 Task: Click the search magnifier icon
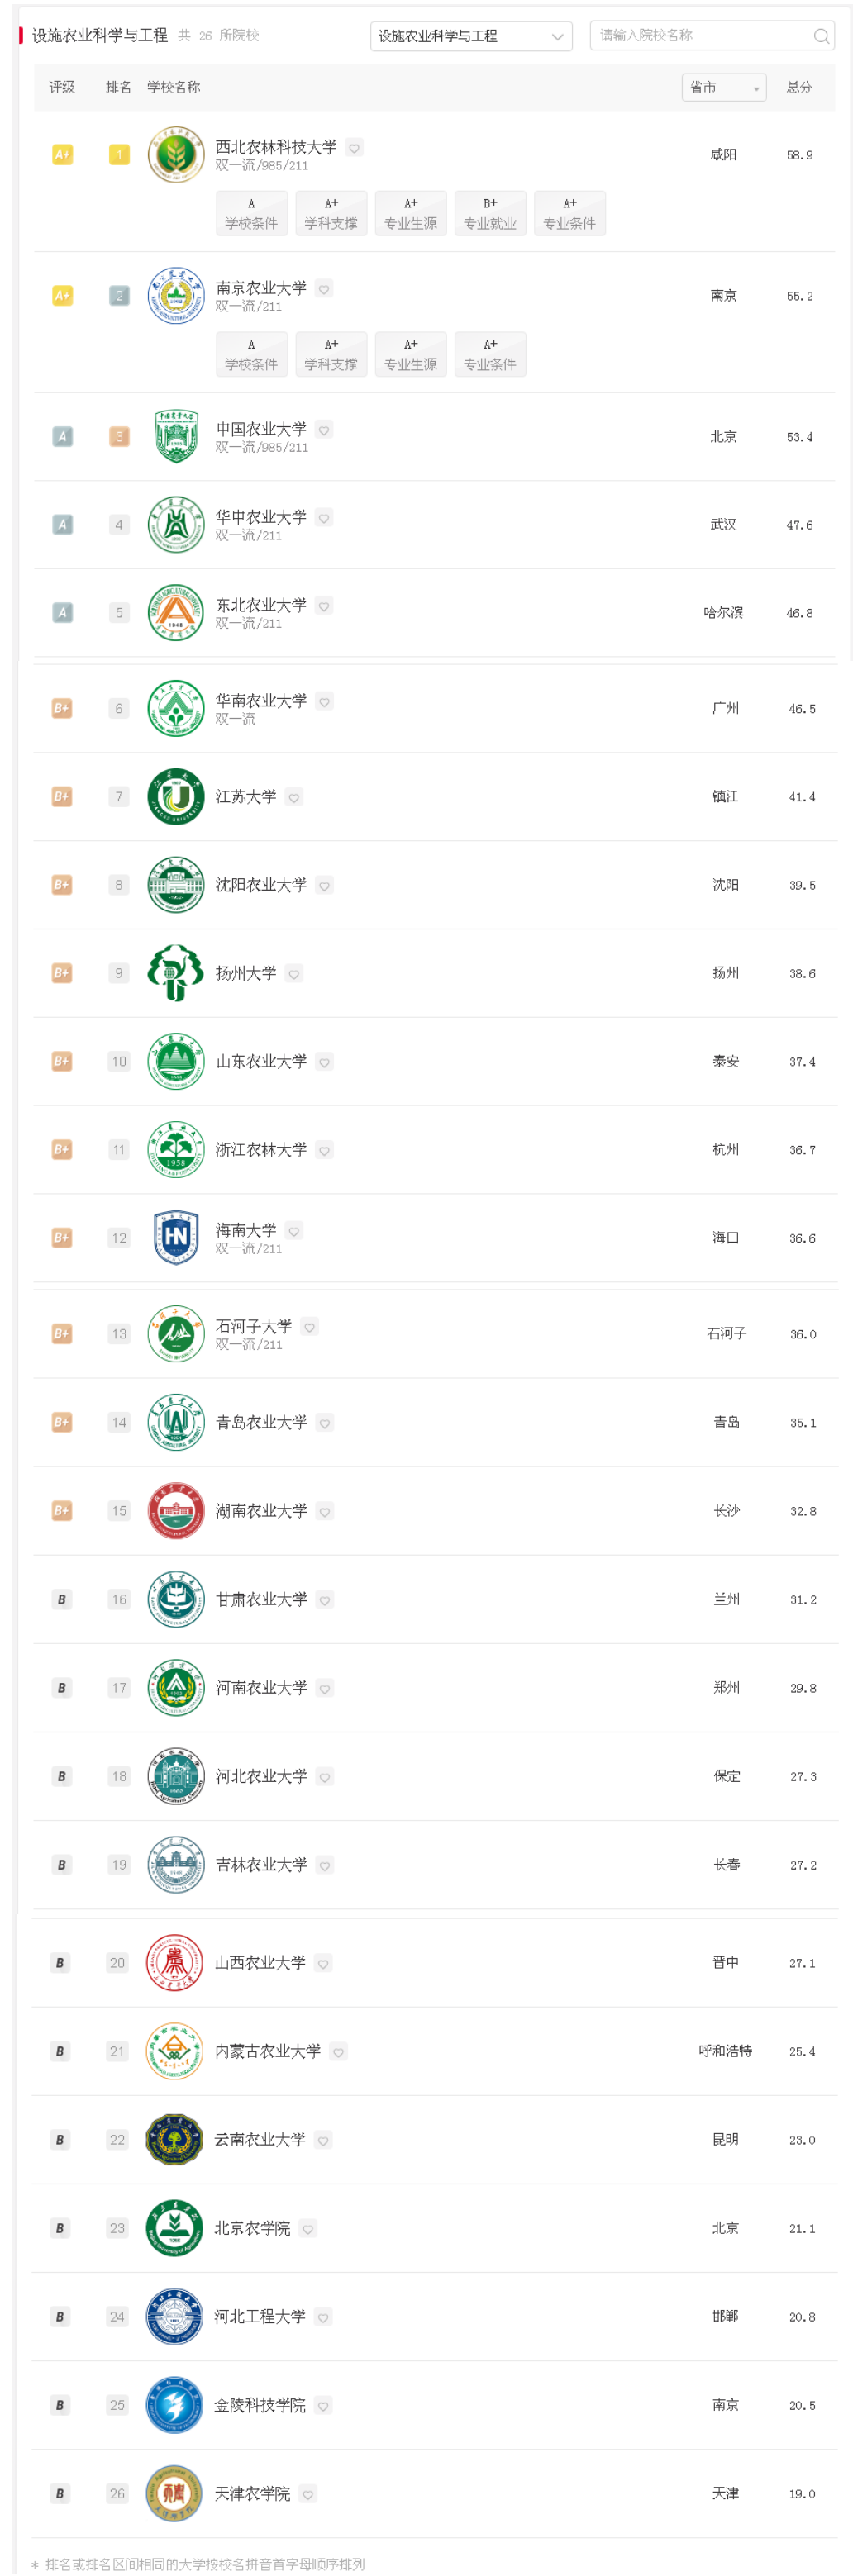(x=821, y=36)
